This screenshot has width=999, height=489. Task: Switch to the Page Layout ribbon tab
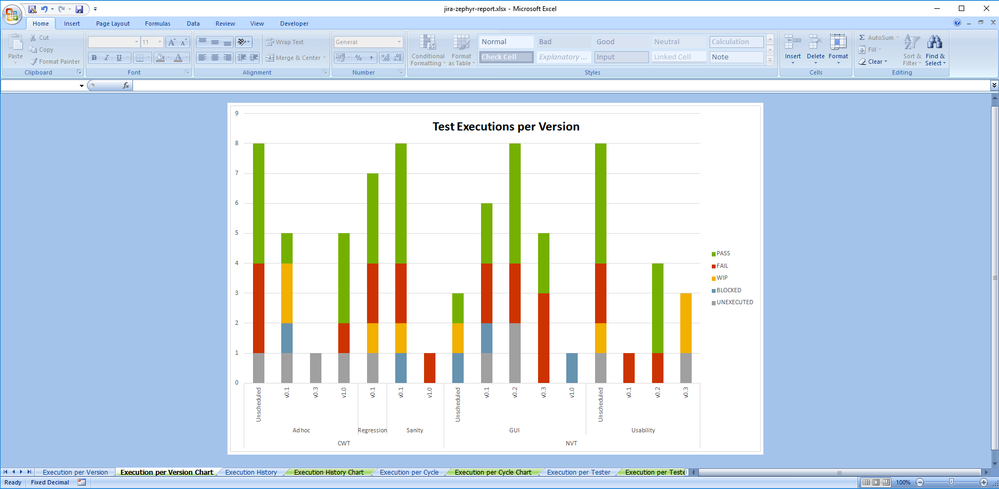pyautogui.click(x=112, y=23)
